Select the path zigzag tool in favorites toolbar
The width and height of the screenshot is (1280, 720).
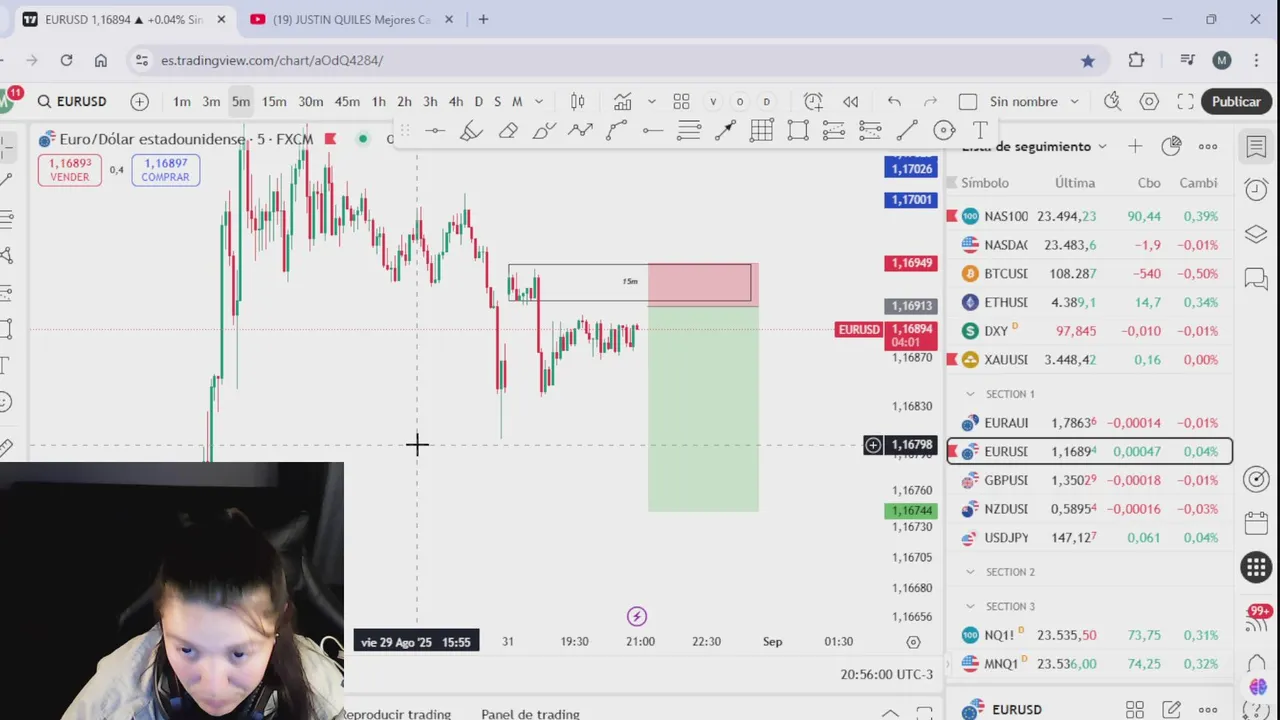pos(580,130)
